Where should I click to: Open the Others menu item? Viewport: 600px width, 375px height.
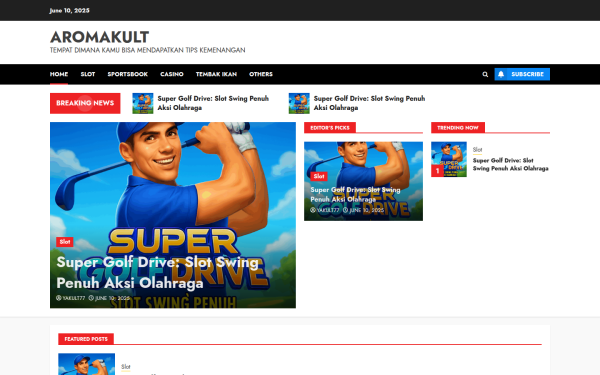click(261, 74)
